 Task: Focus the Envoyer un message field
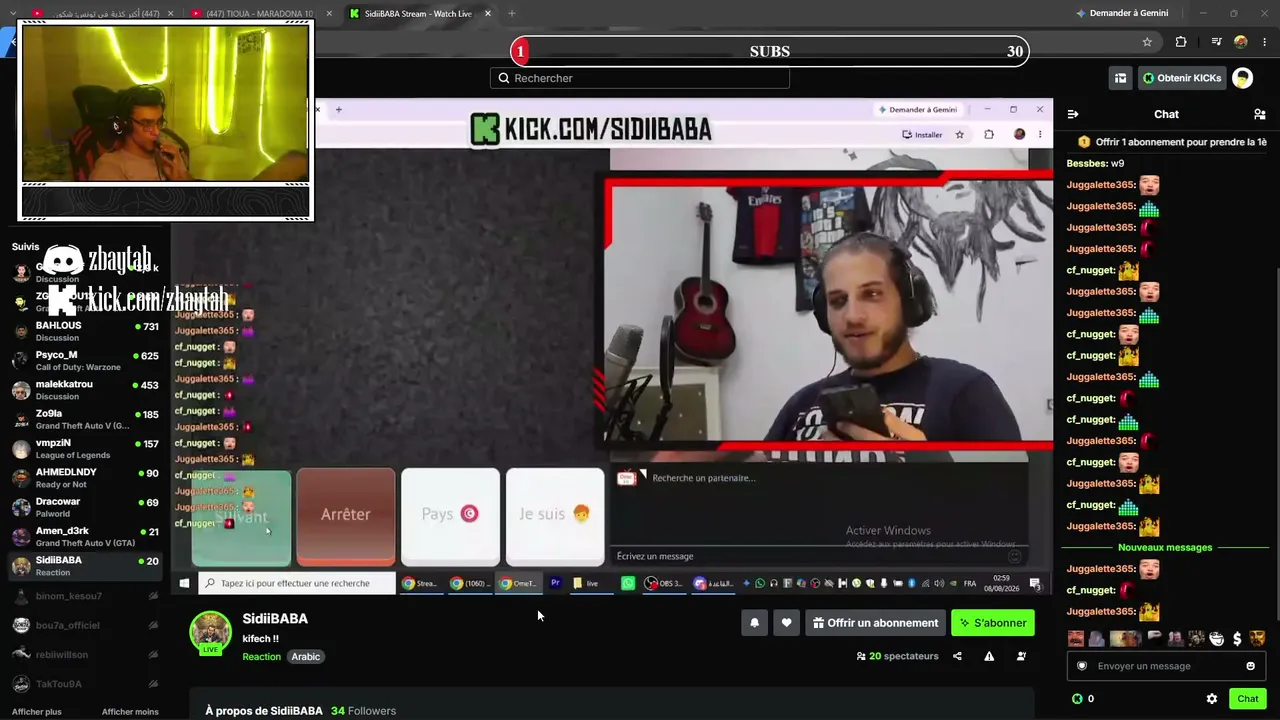pos(1165,666)
